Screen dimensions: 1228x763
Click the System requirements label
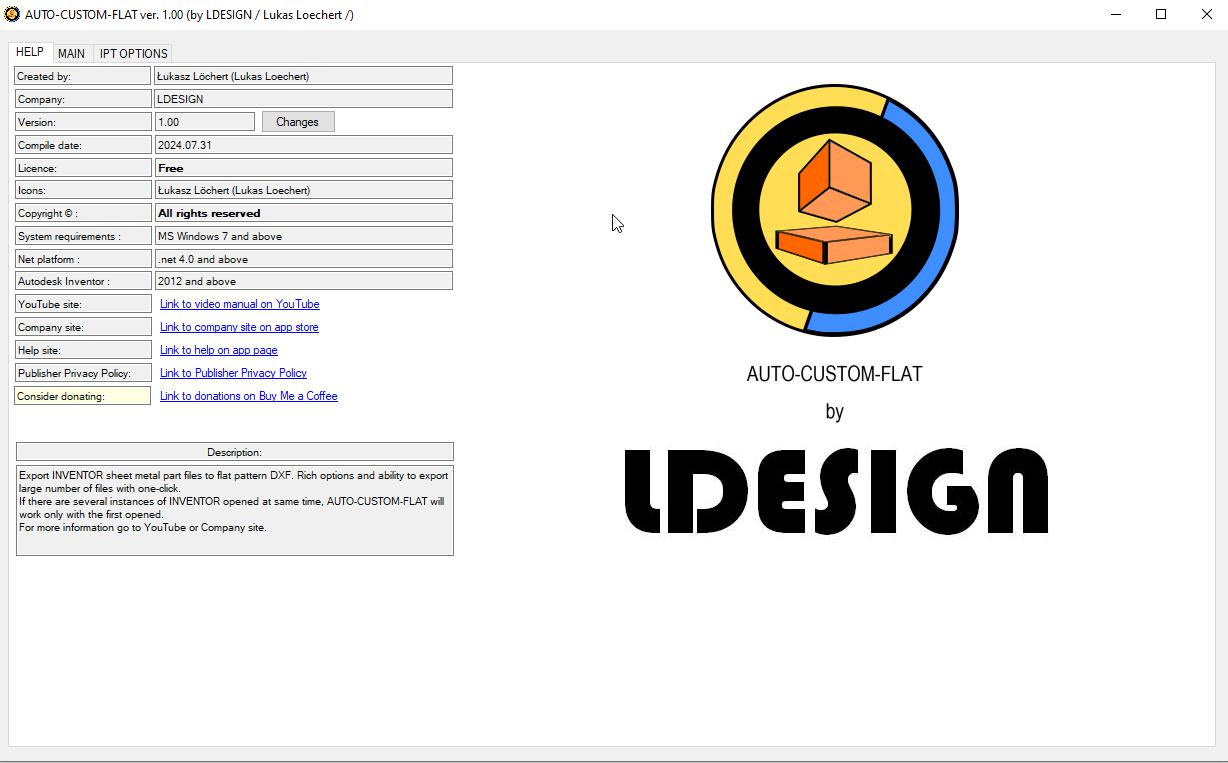[83, 236]
